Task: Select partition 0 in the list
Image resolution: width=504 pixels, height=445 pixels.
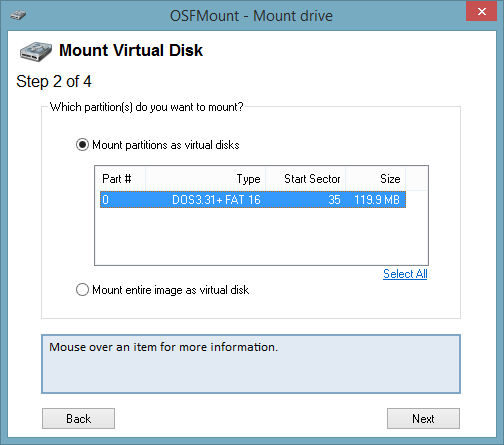Action: (x=253, y=199)
